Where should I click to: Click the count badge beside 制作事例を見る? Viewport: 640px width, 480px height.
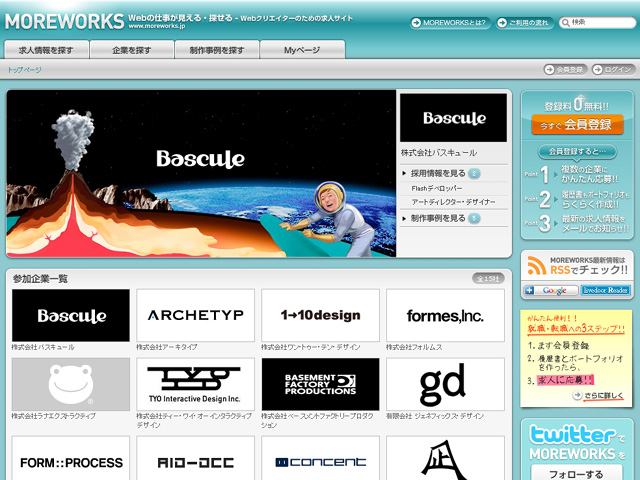(474, 218)
